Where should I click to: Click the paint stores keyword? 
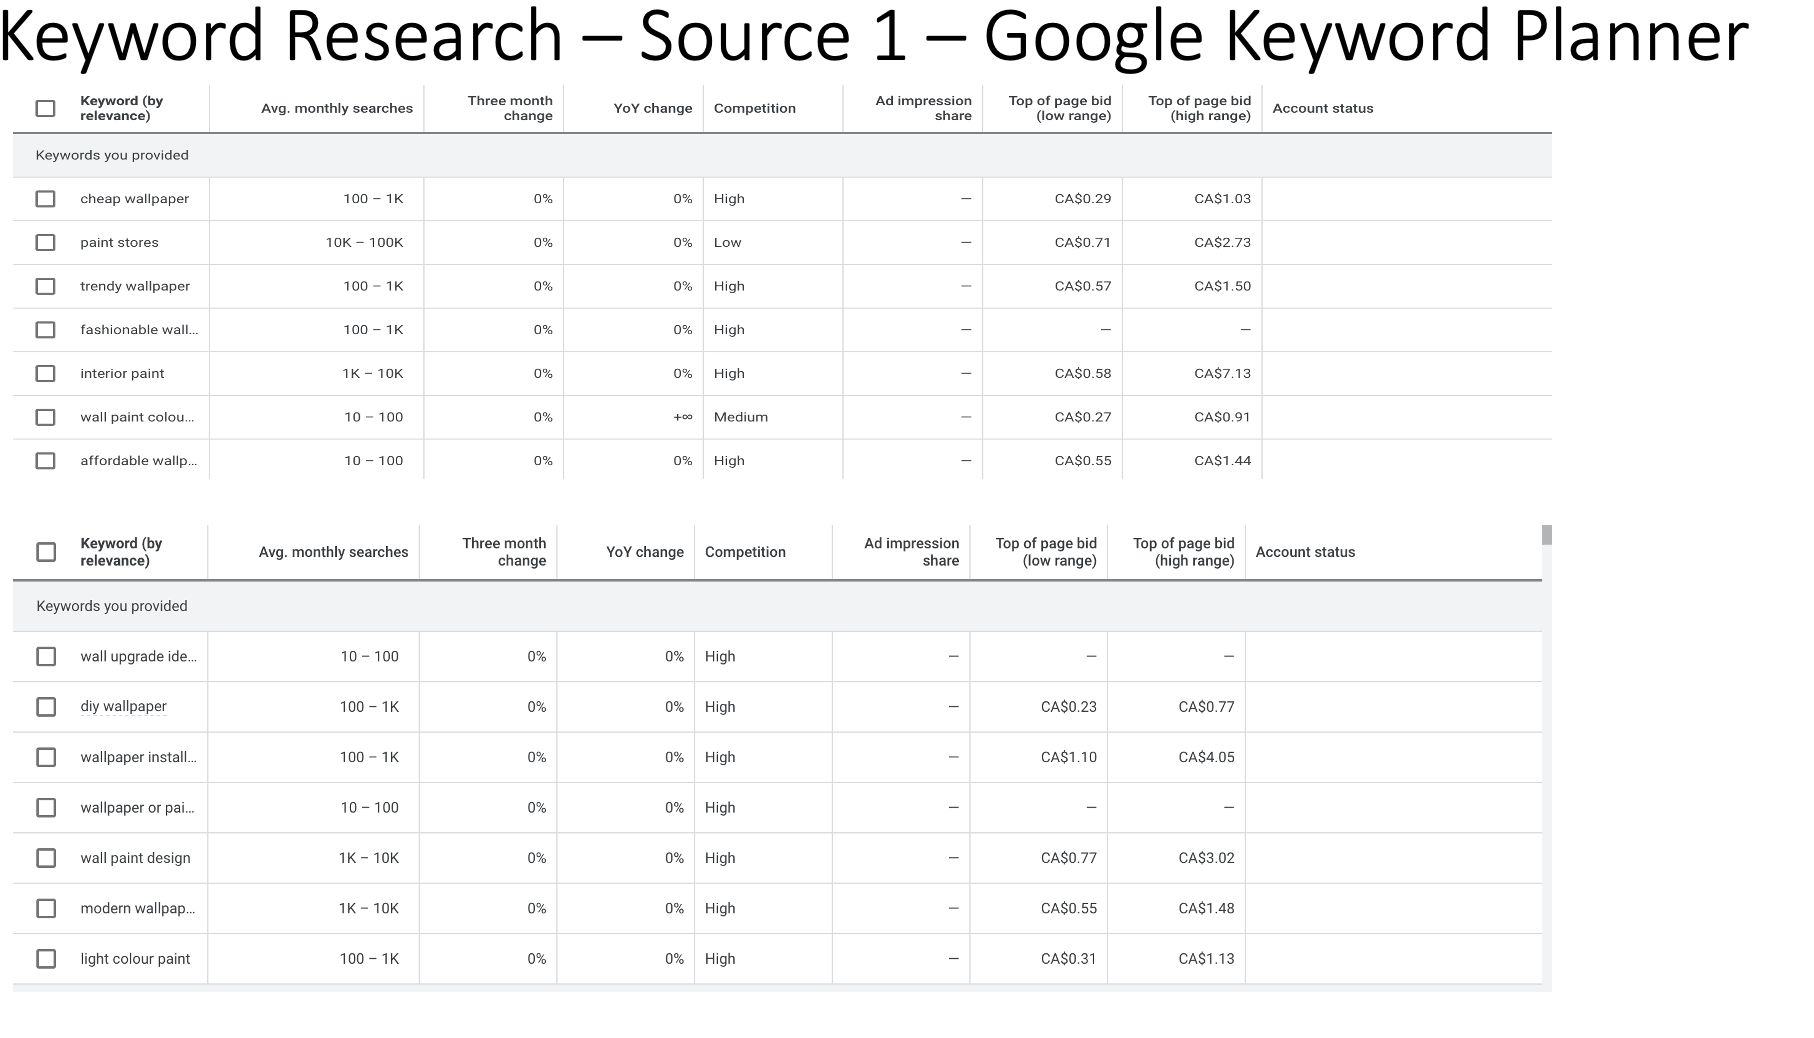(119, 243)
